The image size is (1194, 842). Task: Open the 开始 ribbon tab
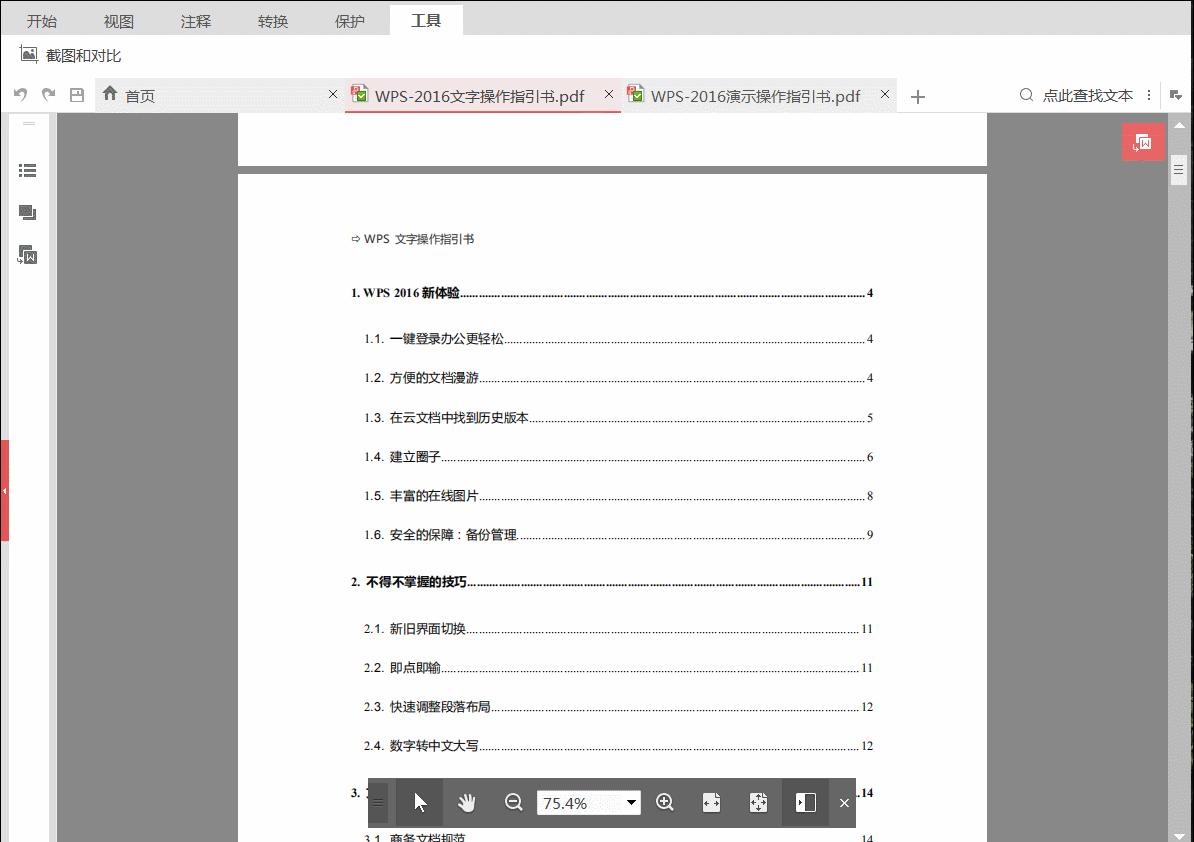coord(42,21)
